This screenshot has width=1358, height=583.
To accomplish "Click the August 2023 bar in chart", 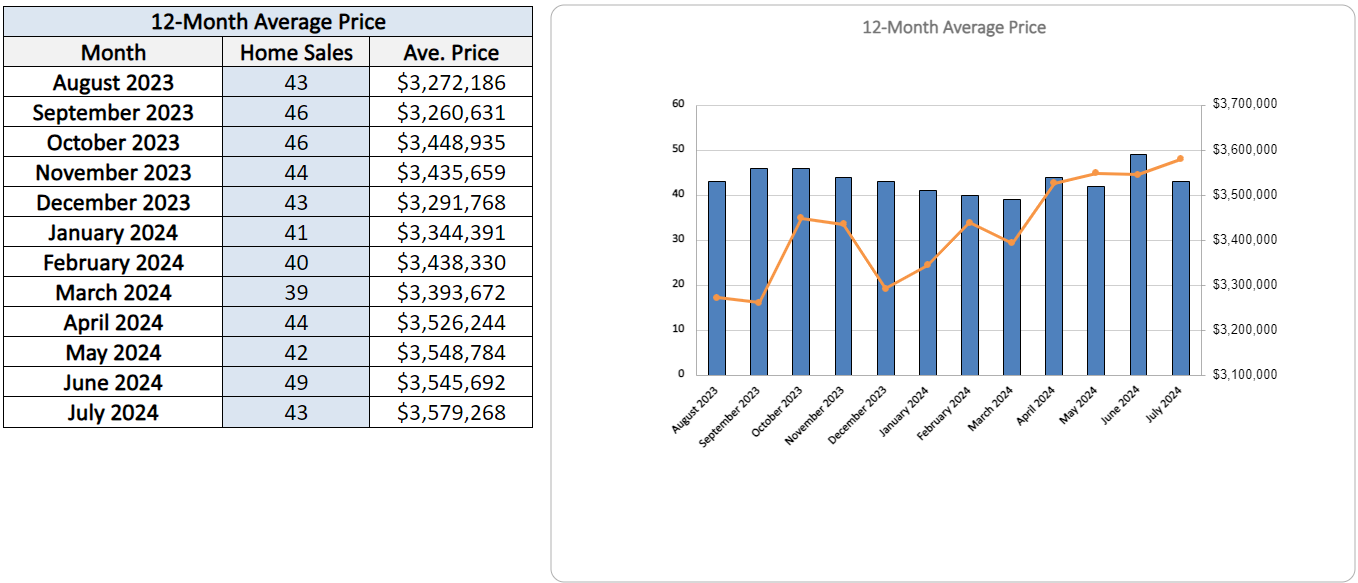I will tap(717, 277).
